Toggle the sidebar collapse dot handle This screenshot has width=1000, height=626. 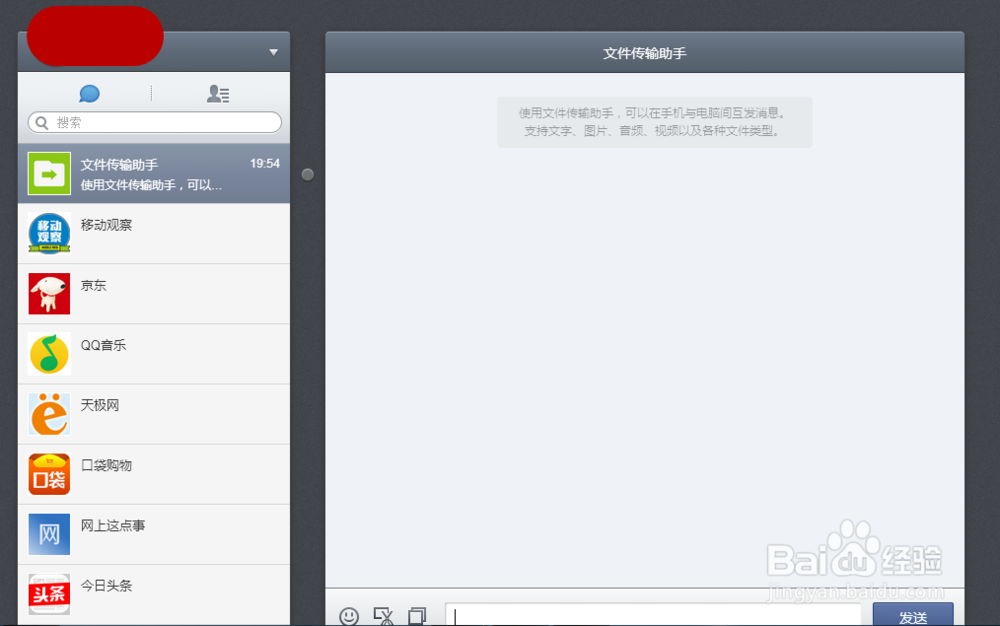[x=307, y=173]
